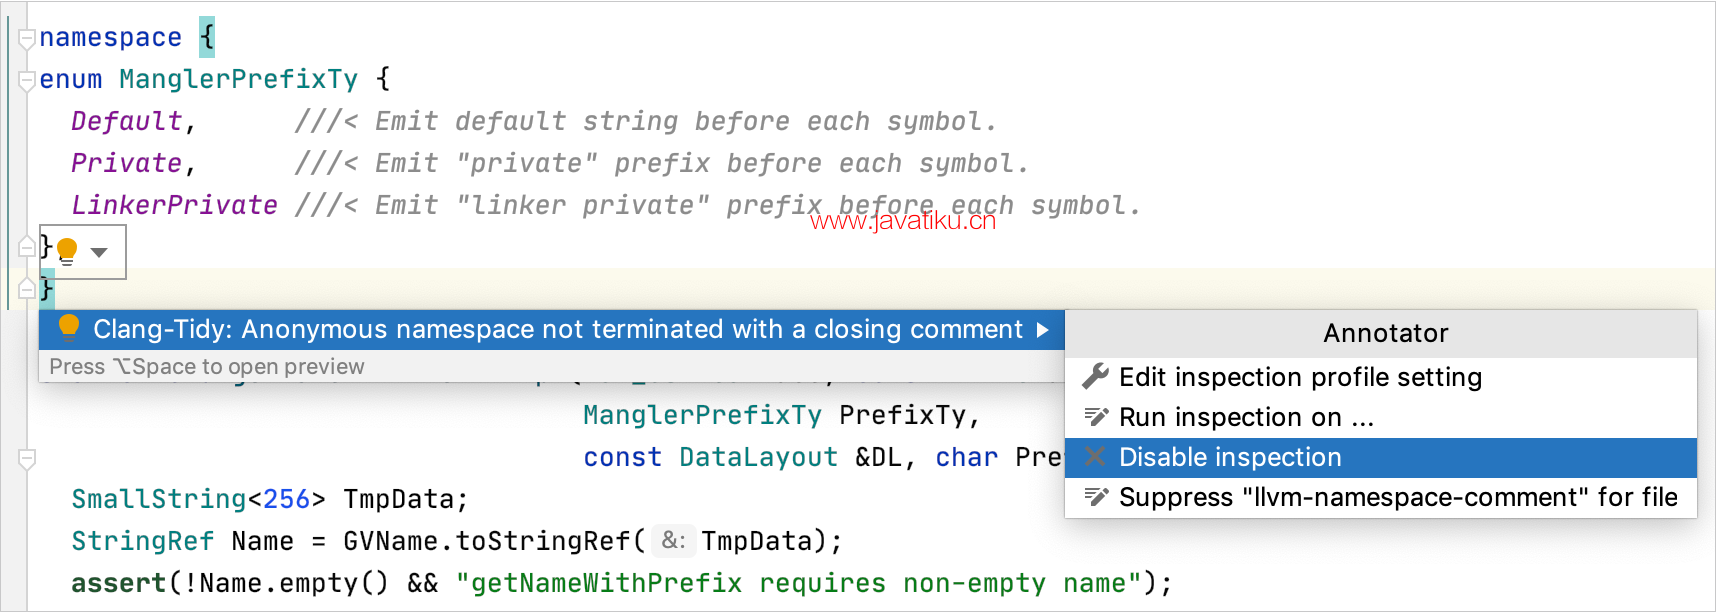Click the bulb icon in the Clang-Tidy popup row
This screenshot has height=615, width=1718.
click(69, 328)
